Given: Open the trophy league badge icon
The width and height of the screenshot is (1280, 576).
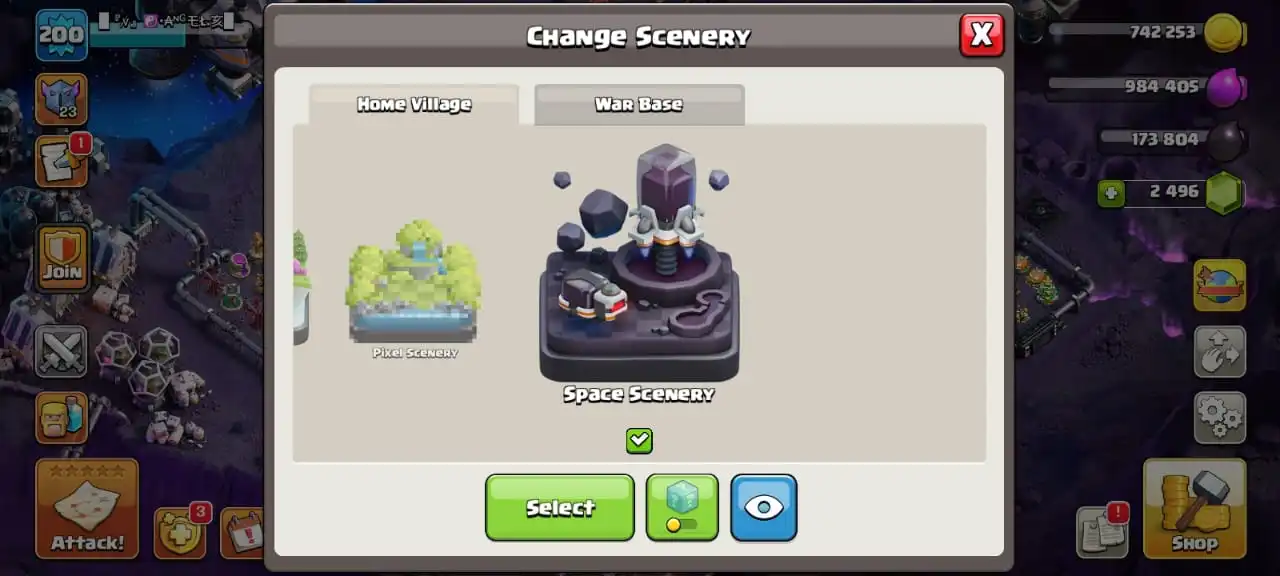Looking at the screenshot, I should click(x=62, y=99).
